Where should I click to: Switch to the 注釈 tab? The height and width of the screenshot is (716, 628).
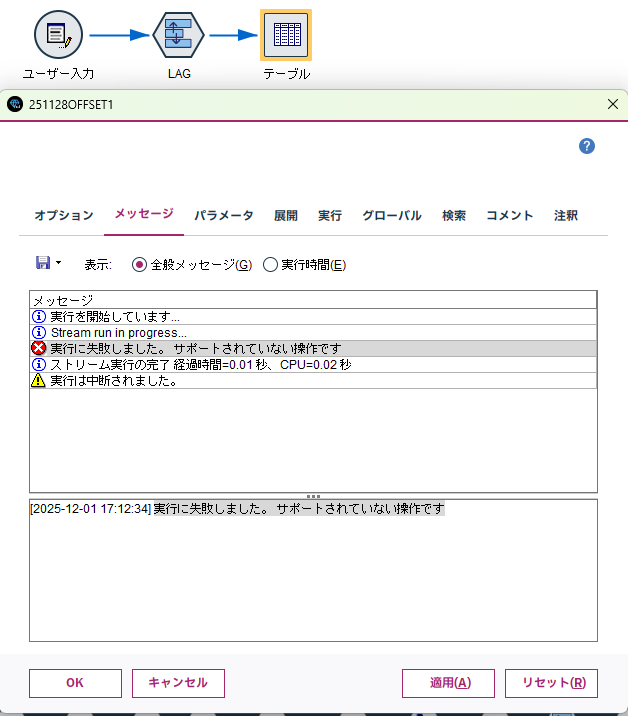click(566, 215)
